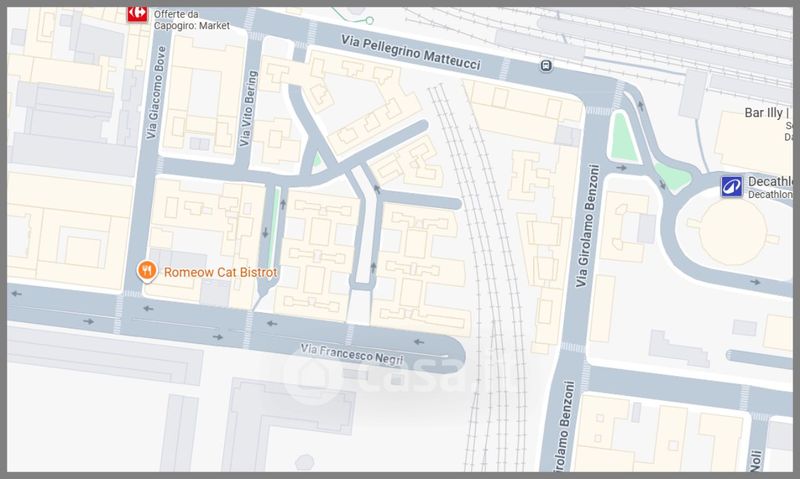
Task: Open the Romeow Cat Bistrot place label
Action: pos(220,271)
